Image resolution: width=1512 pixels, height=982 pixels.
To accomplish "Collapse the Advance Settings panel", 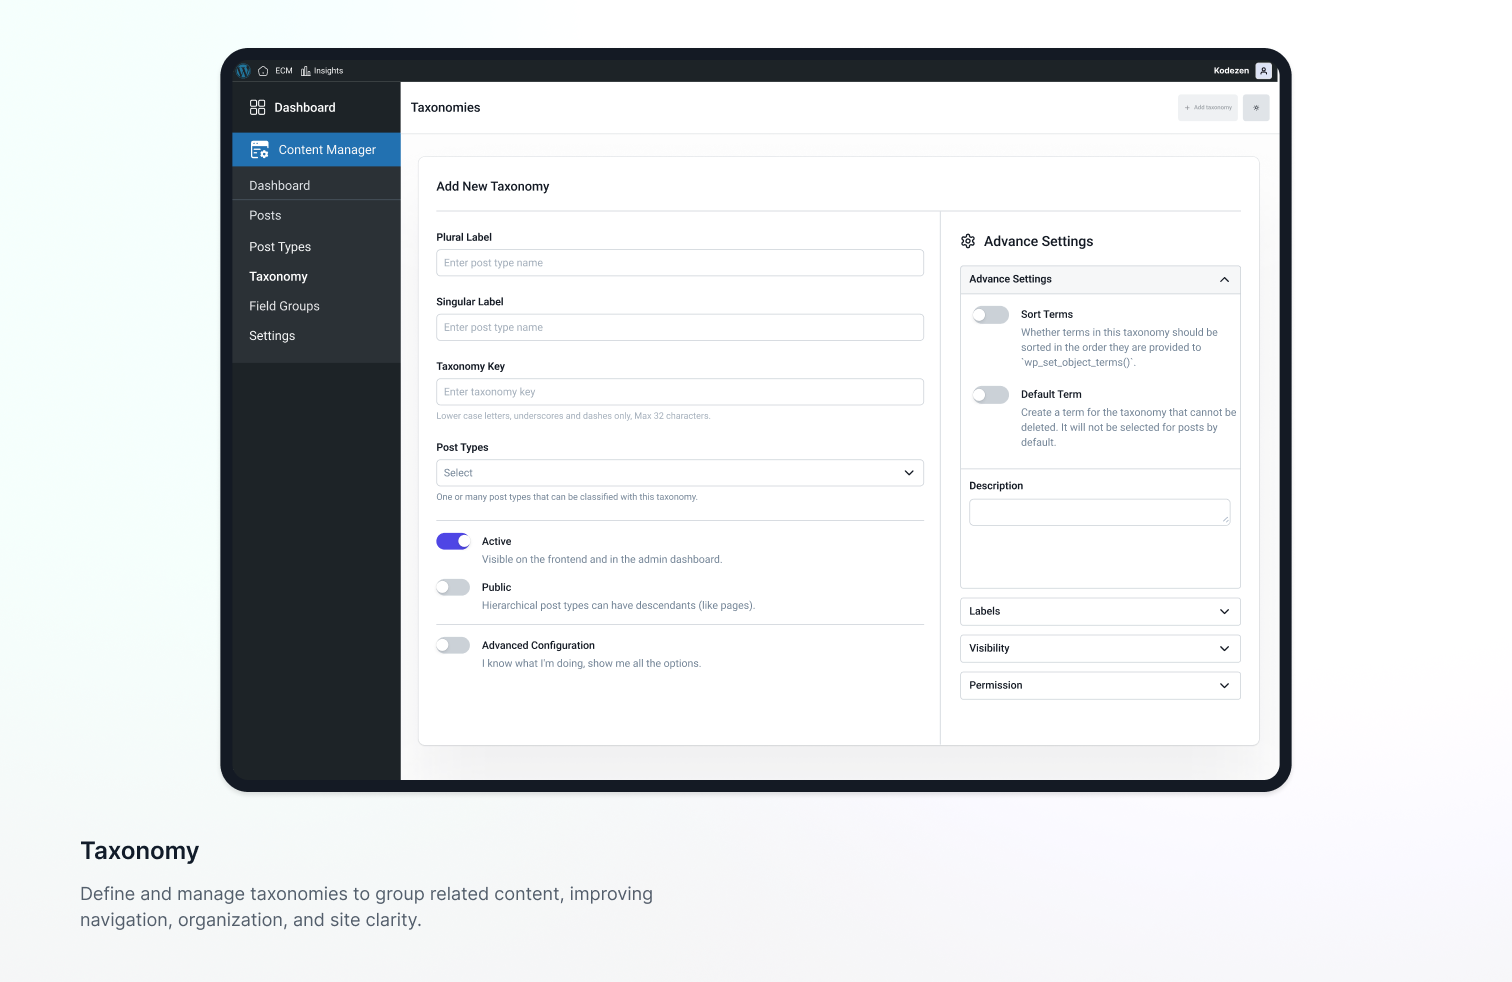I will pyautogui.click(x=1224, y=279).
